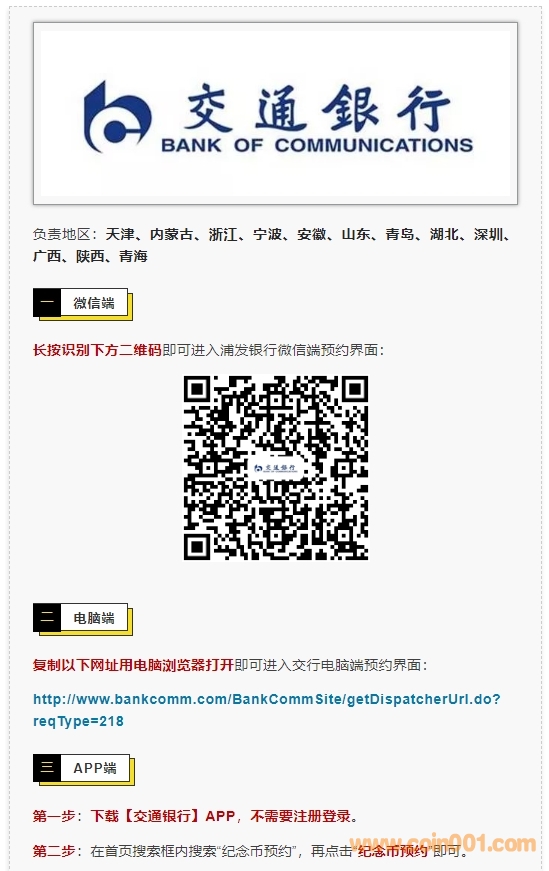The image size is (549, 871).
Task: Click the red text 长按识别下方二维码
Action: pyautogui.click(x=97, y=350)
